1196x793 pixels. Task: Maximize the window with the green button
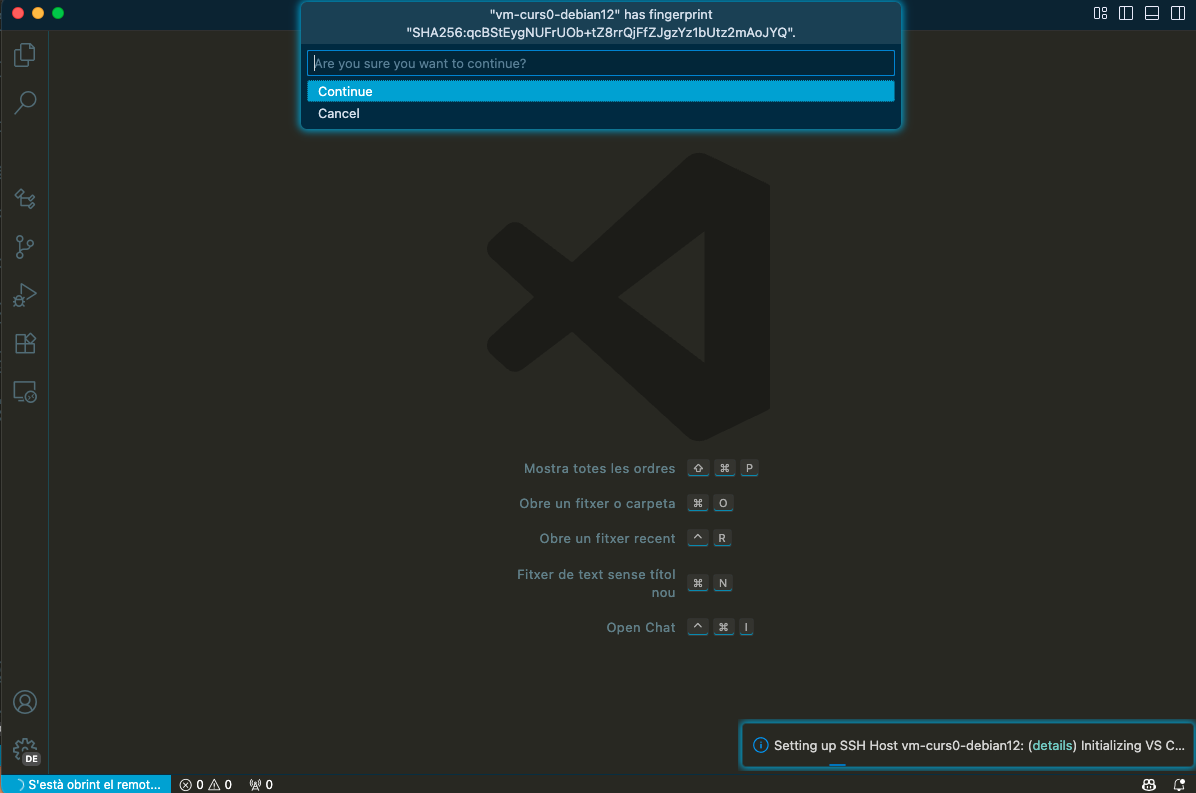pyautogui.click(x=58, y=13)
